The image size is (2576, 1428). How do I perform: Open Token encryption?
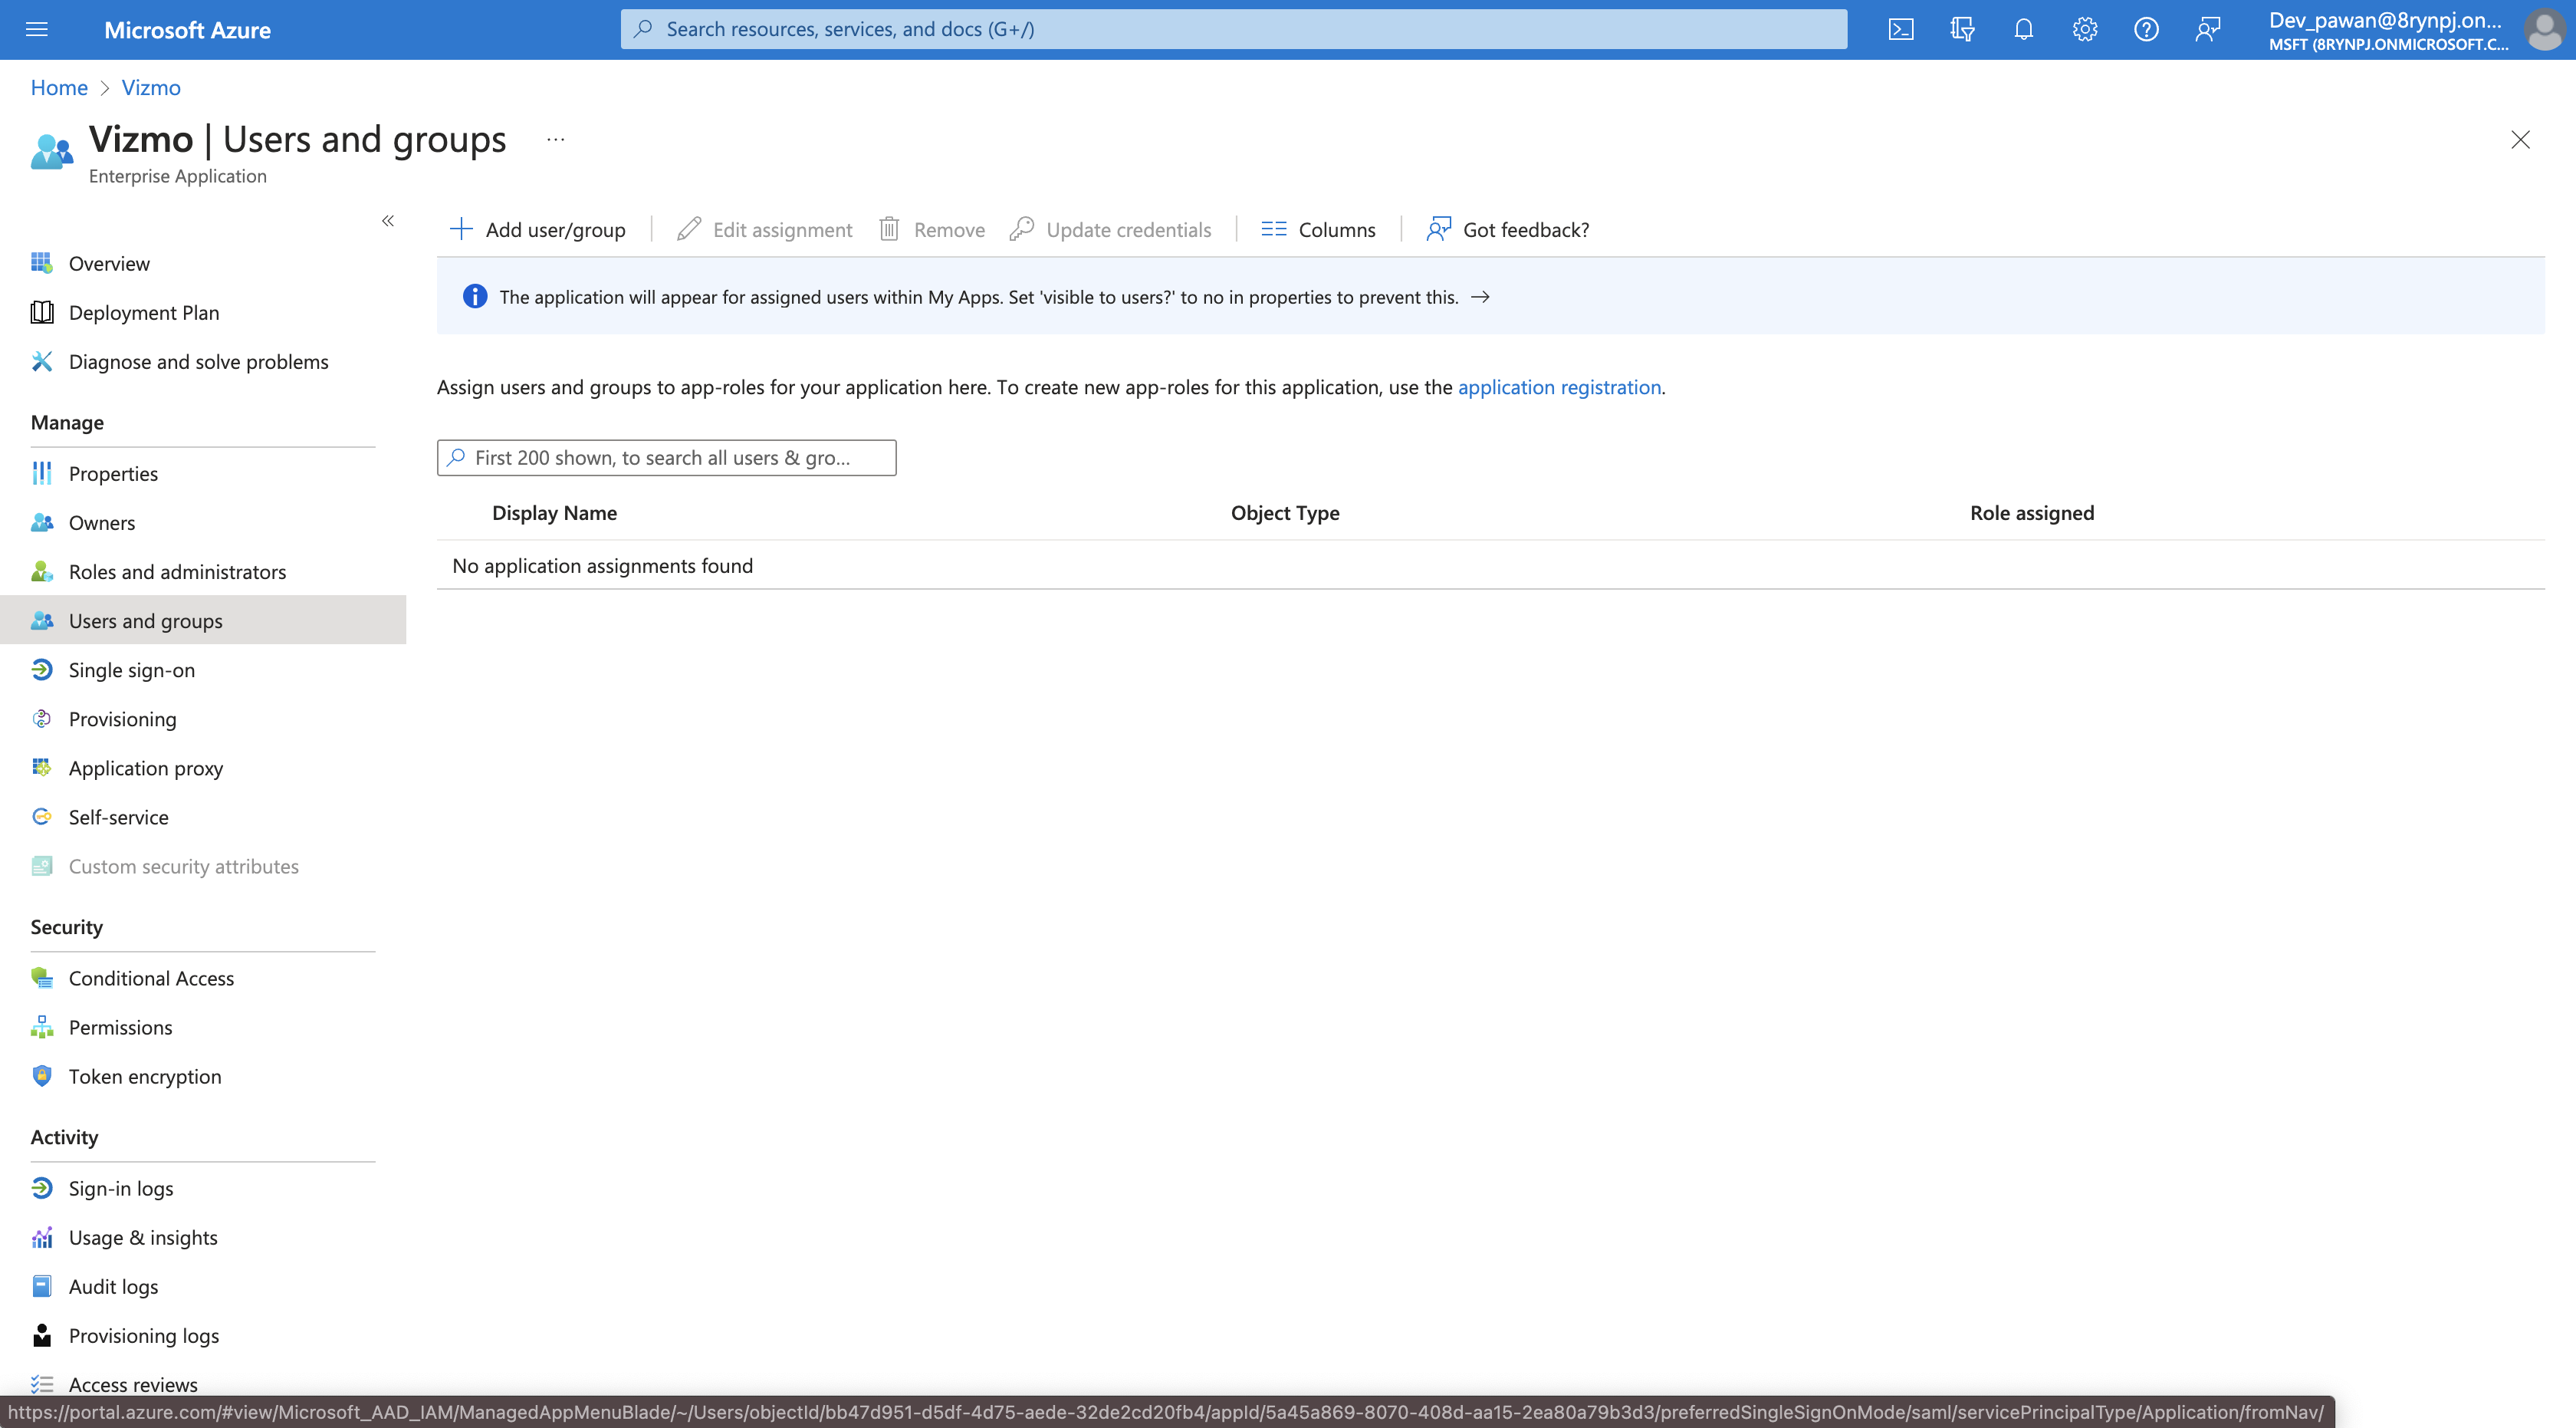203,1076
